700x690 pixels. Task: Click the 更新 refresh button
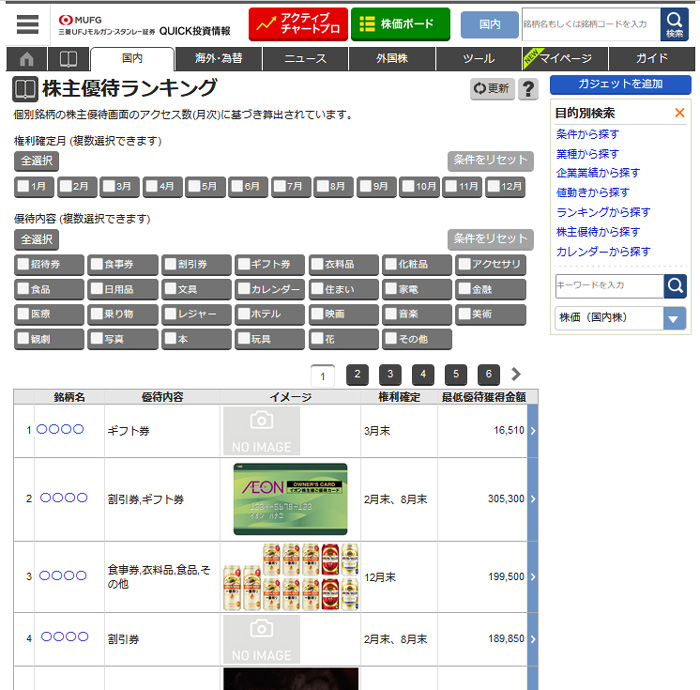492,89
